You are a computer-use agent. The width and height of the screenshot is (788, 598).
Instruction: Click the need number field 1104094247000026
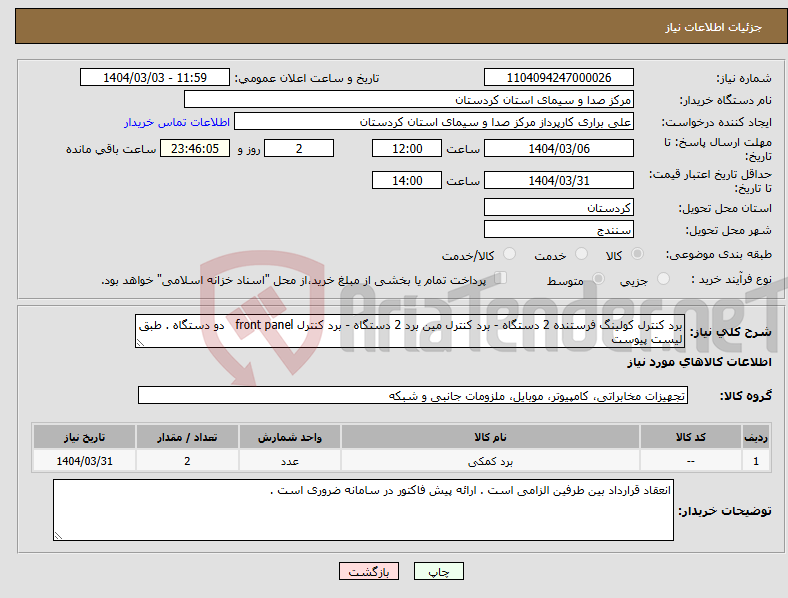(558, 77)
